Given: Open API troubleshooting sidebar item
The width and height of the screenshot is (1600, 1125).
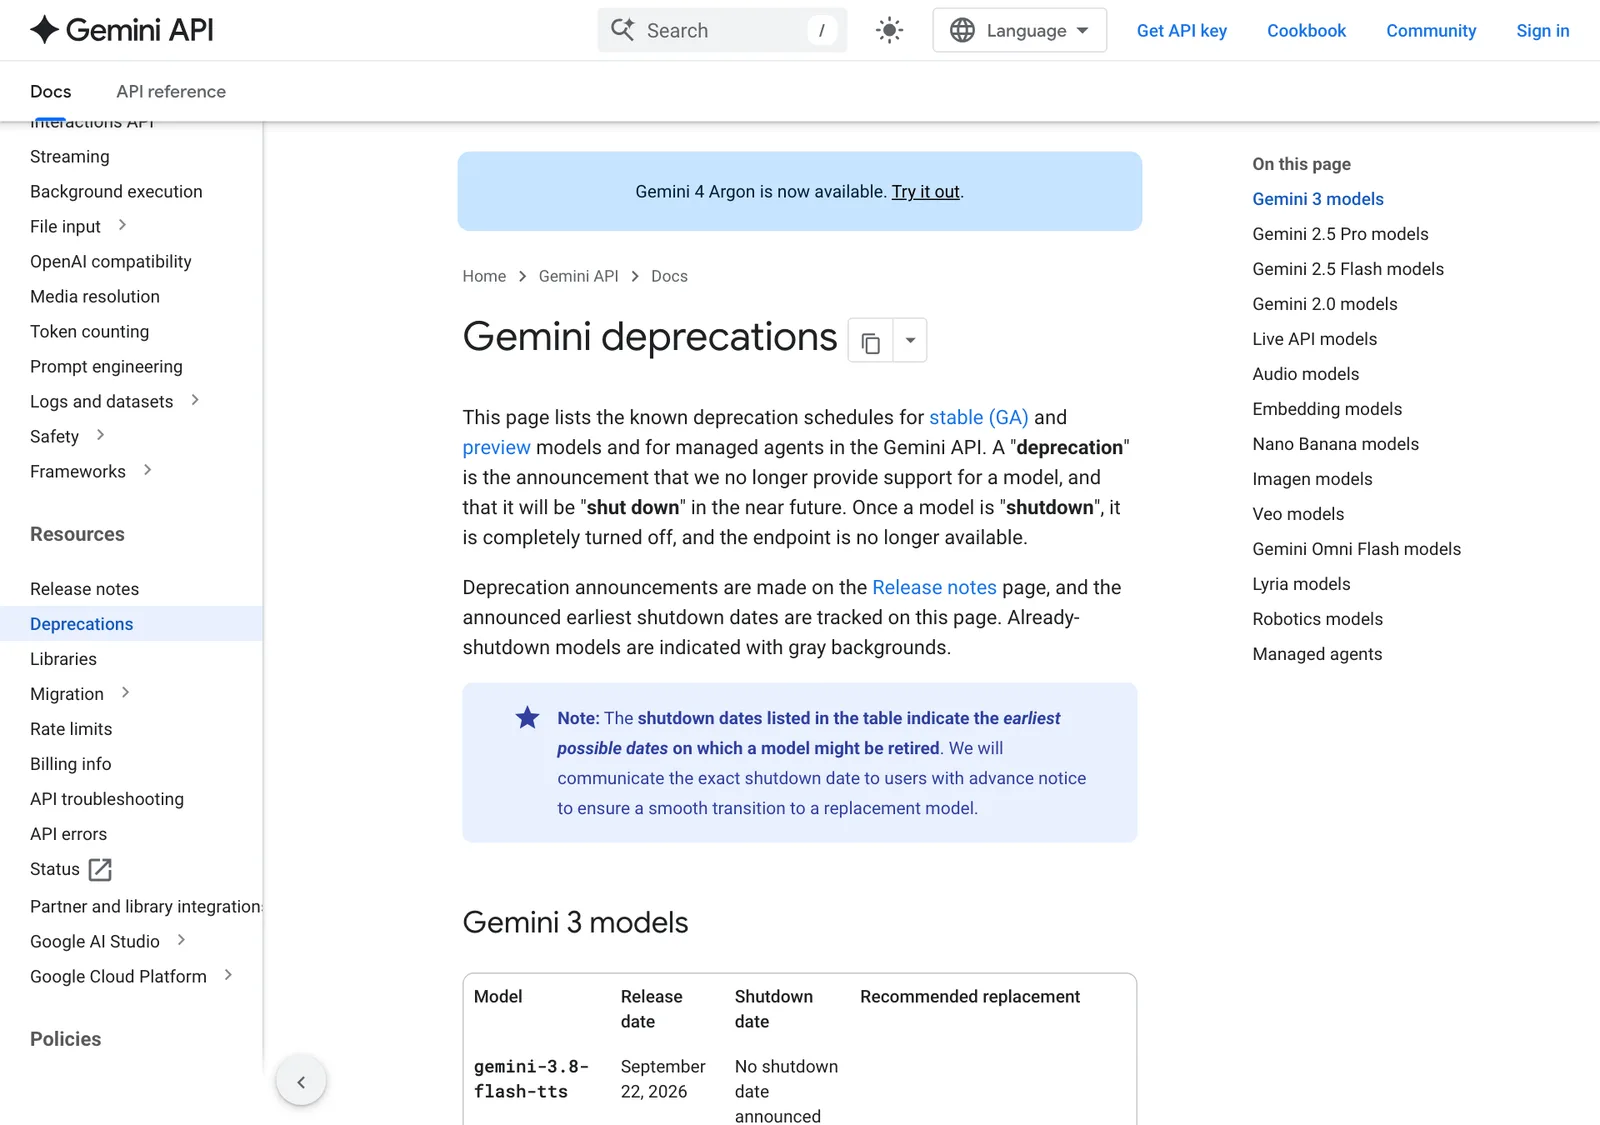Looking at the screenshot, I should [x=107, y=799].
